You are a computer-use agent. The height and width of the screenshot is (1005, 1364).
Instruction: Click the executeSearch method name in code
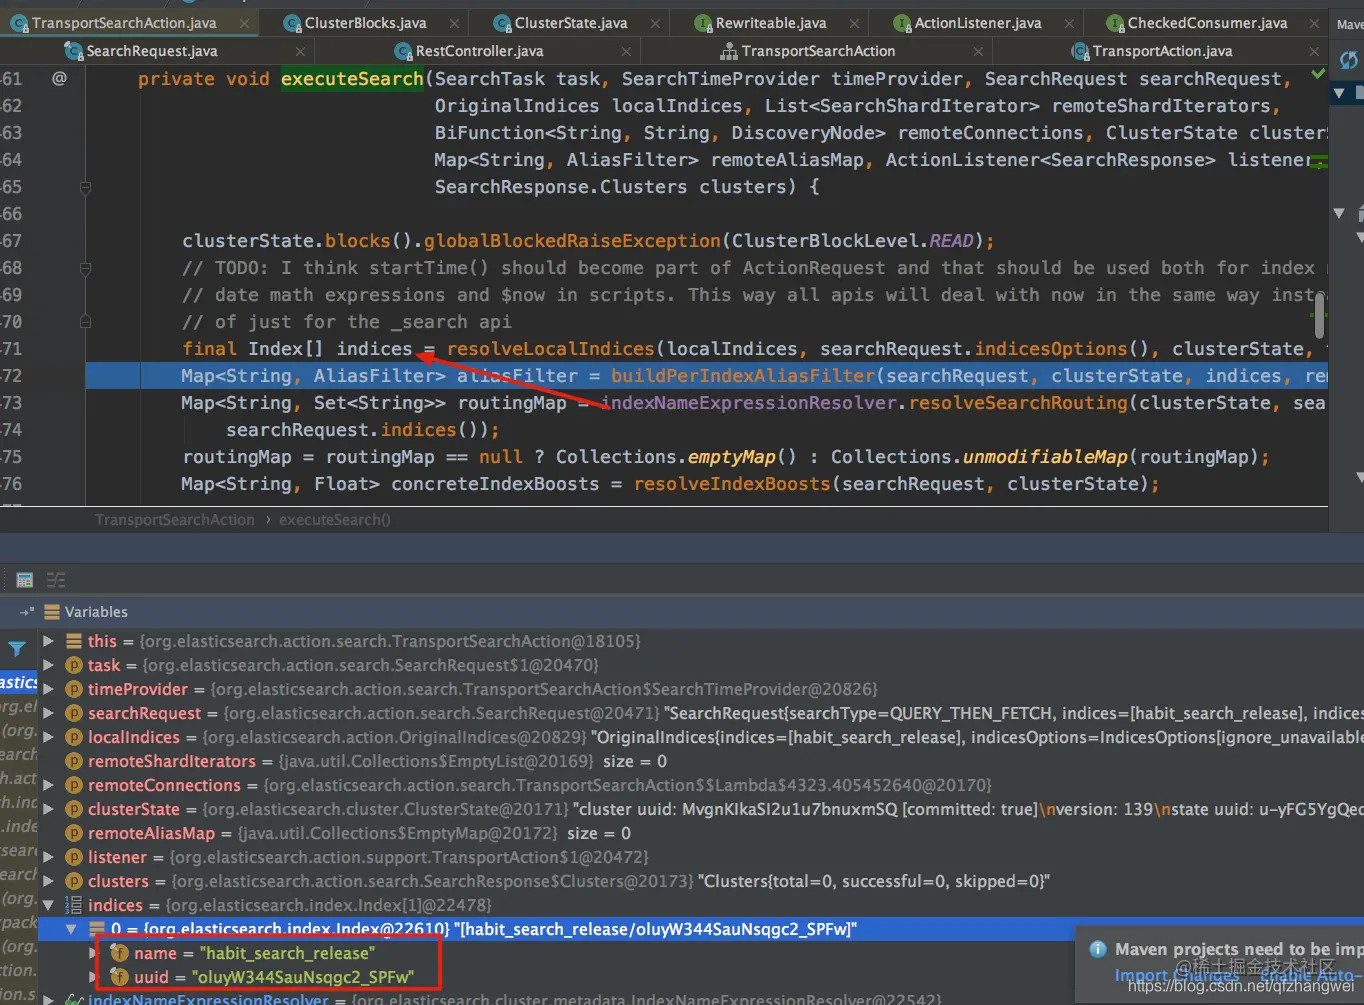(x=352, y=79)
